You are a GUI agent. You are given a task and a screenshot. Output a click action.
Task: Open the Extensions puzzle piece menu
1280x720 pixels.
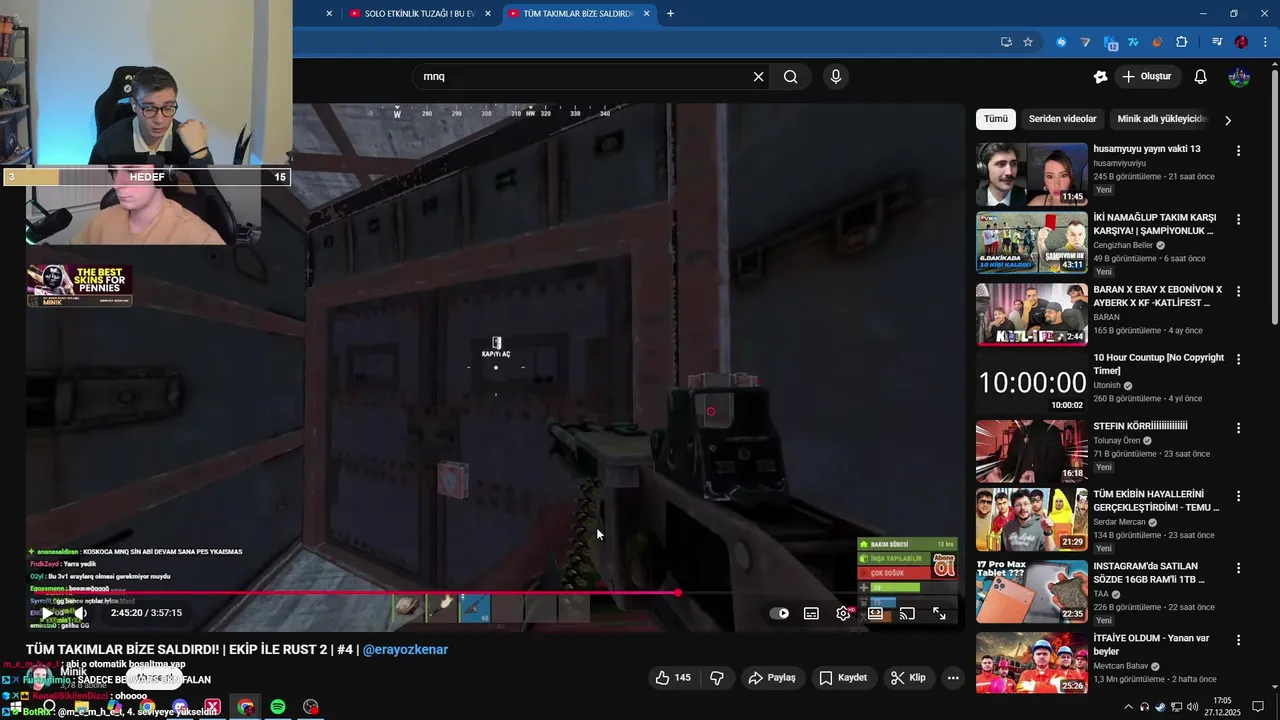coord(1182,42)
